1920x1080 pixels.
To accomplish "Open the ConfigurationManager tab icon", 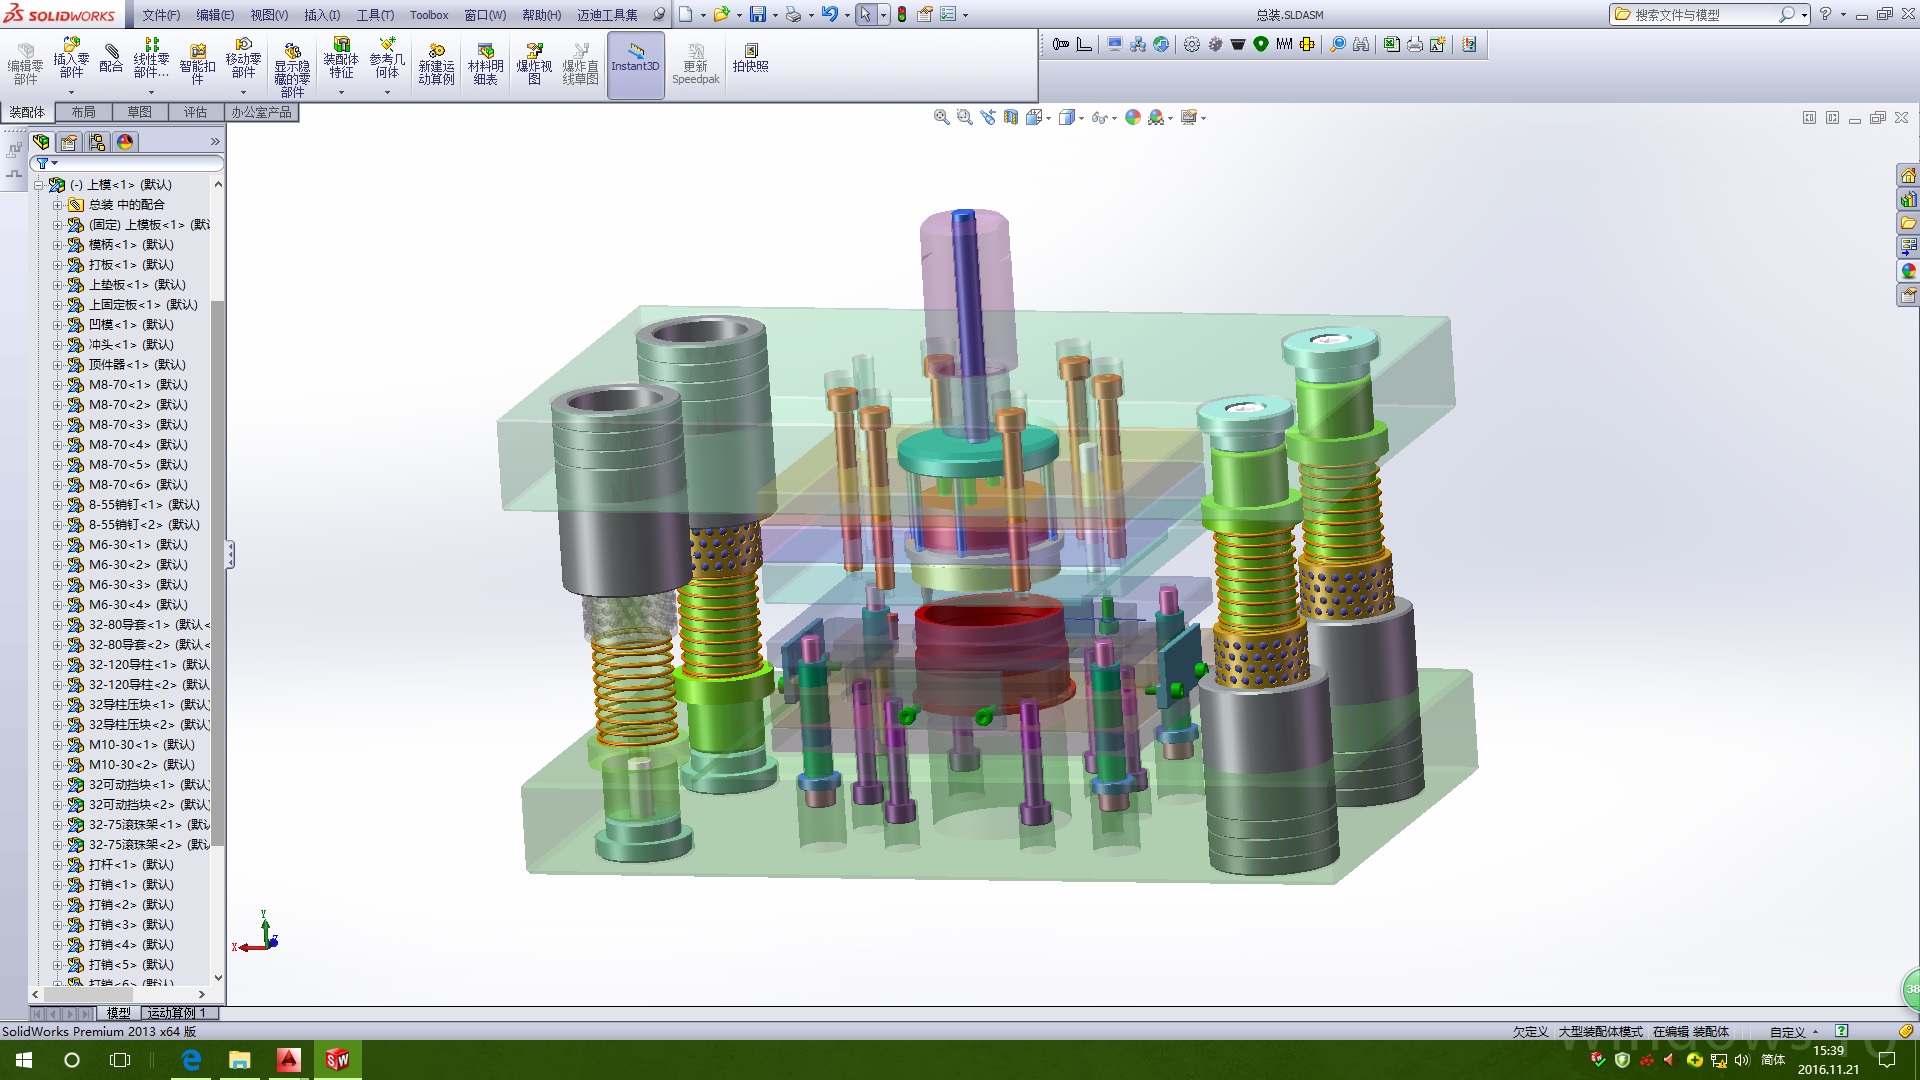I will click(x=97, y=142).
